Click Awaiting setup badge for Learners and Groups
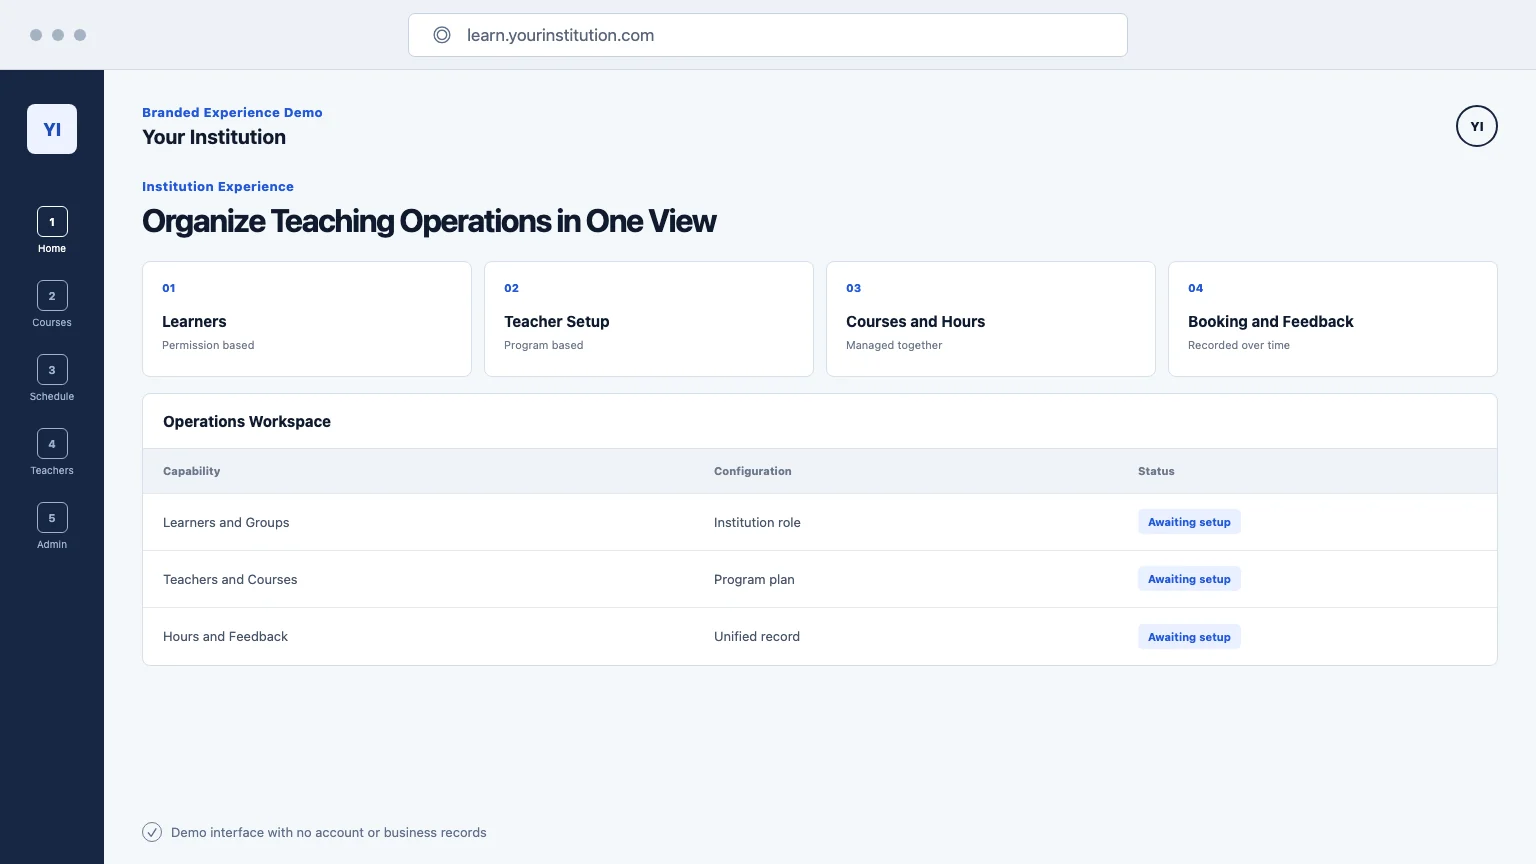1536x864 pixels. tap(1189, 522)
